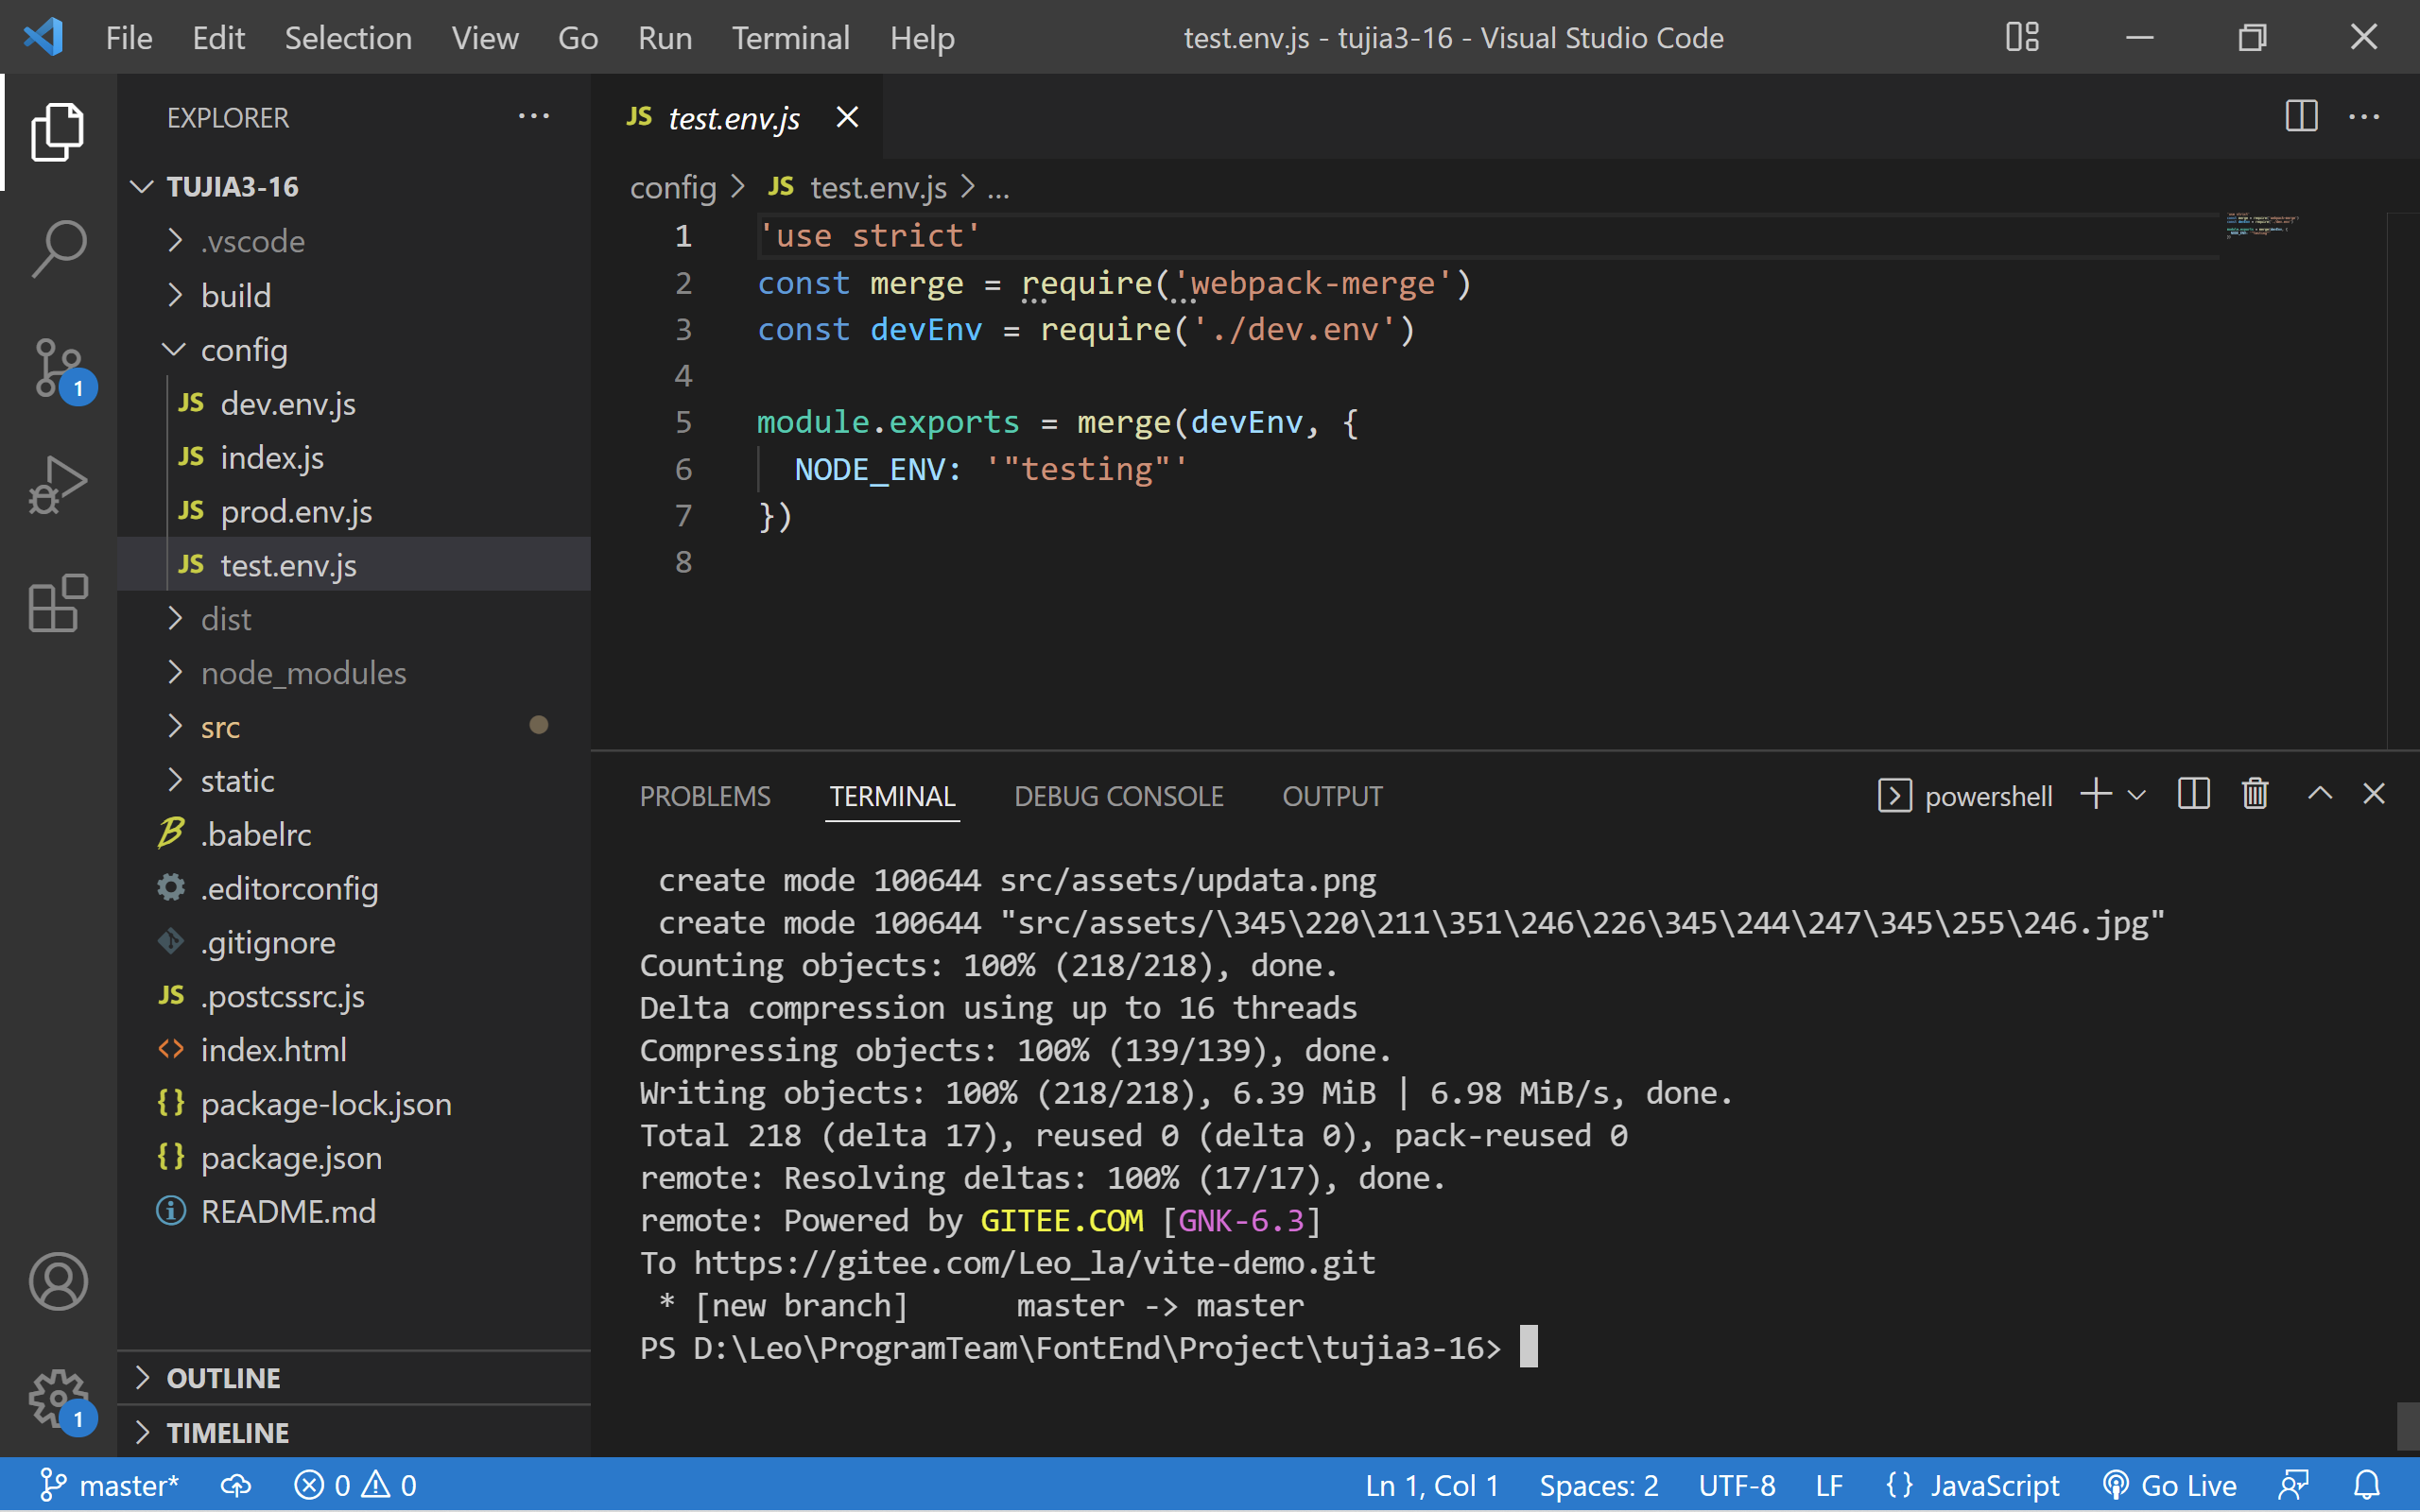This screenshot has width=2420, height=1512.
Task: Expand the OUTLINE section
Action: (x=354, y=1378)
